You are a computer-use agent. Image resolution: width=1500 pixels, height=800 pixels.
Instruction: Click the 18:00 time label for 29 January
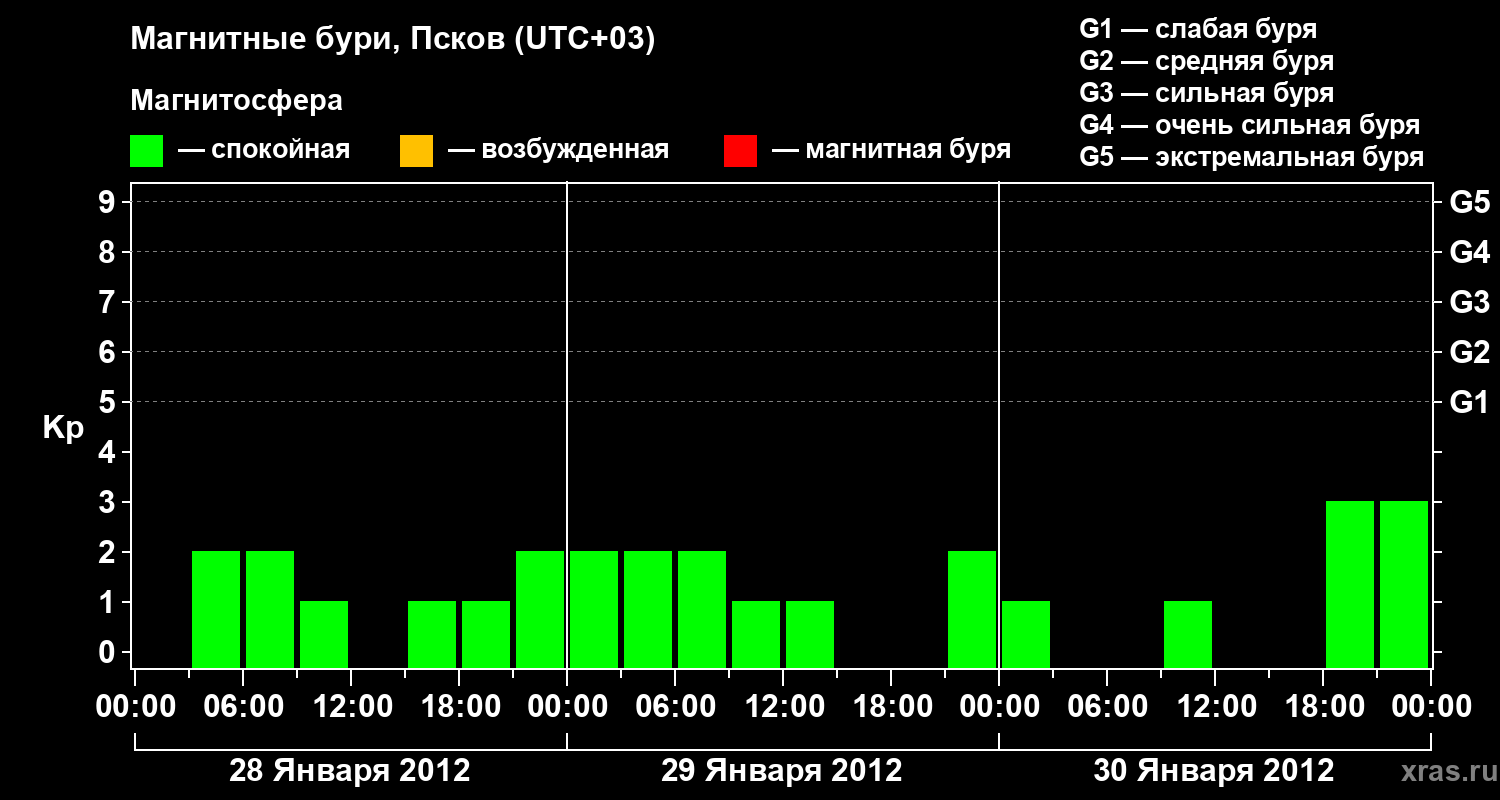tap(891, 707)
